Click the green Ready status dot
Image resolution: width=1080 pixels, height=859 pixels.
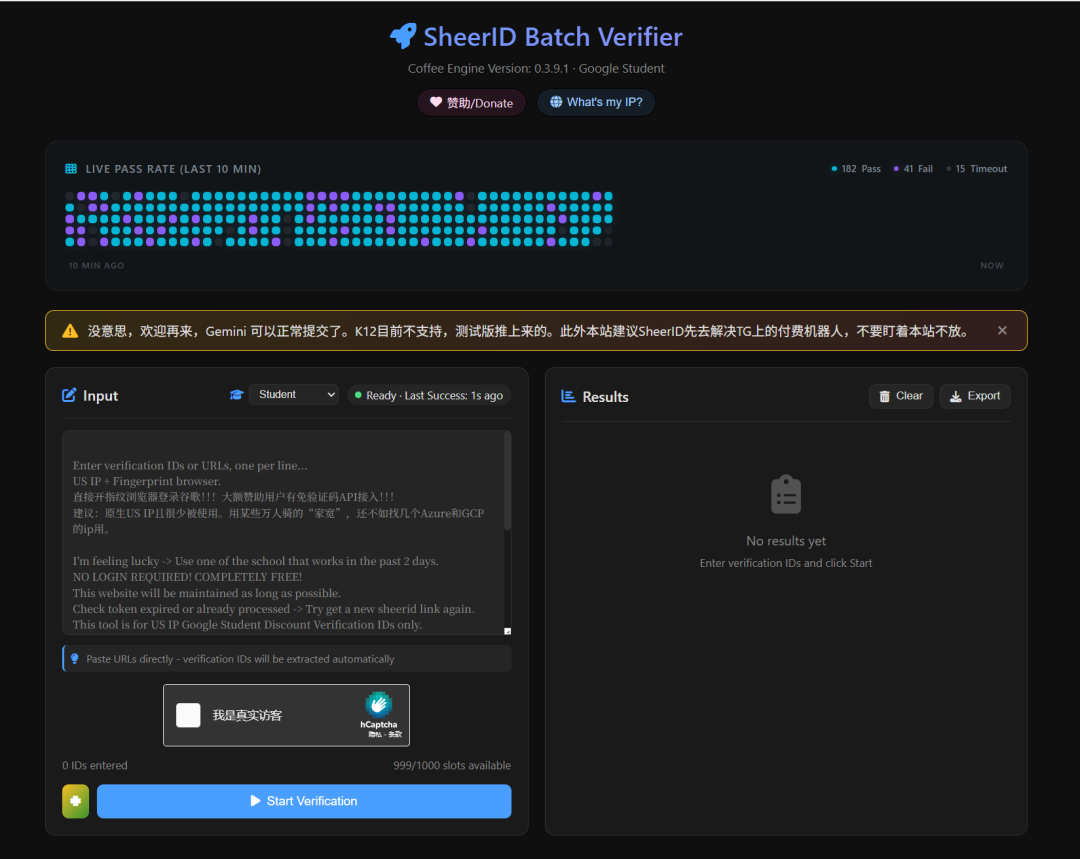[358, 395]
